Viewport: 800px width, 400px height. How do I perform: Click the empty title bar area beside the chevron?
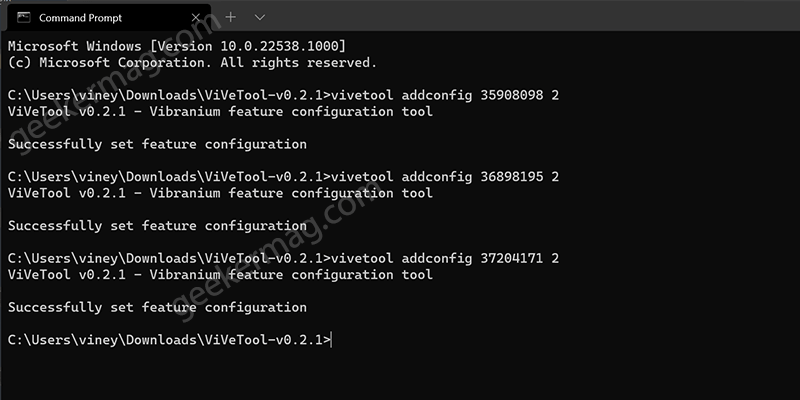click(x=531, y=15)
